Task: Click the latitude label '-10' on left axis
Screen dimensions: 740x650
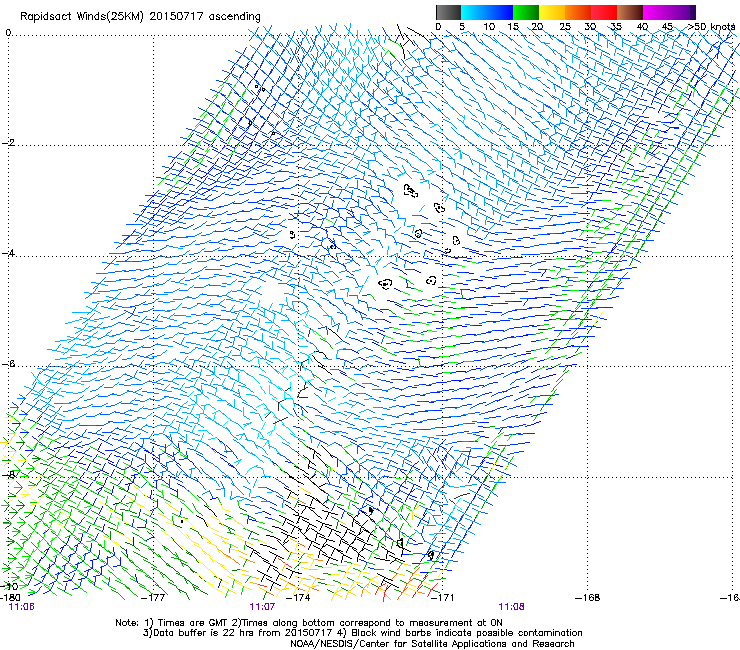Action: tap(9, 586)
